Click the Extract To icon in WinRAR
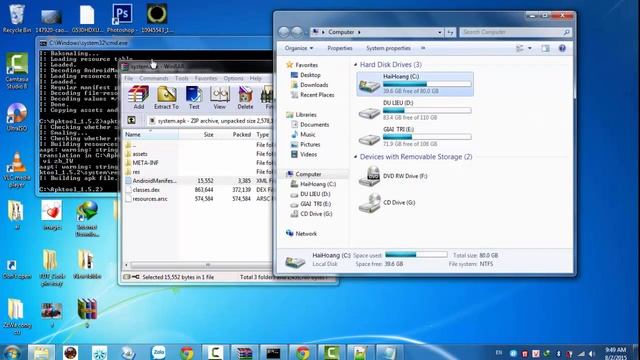The image size is (640, 360). pos(166,98)
